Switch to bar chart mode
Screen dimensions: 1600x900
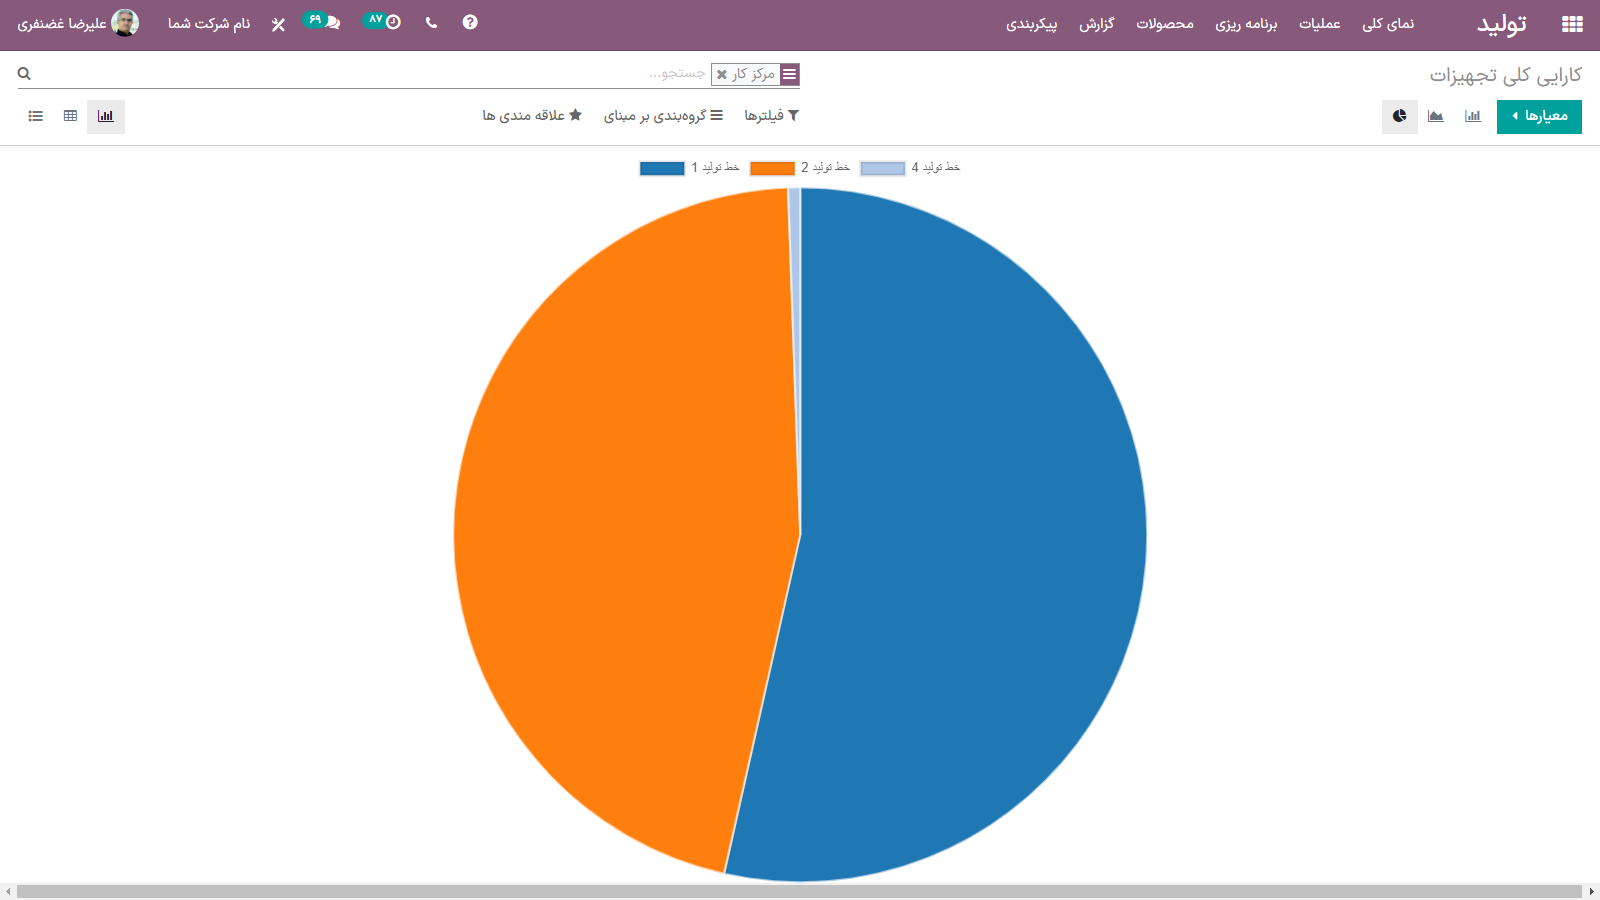1472,116
